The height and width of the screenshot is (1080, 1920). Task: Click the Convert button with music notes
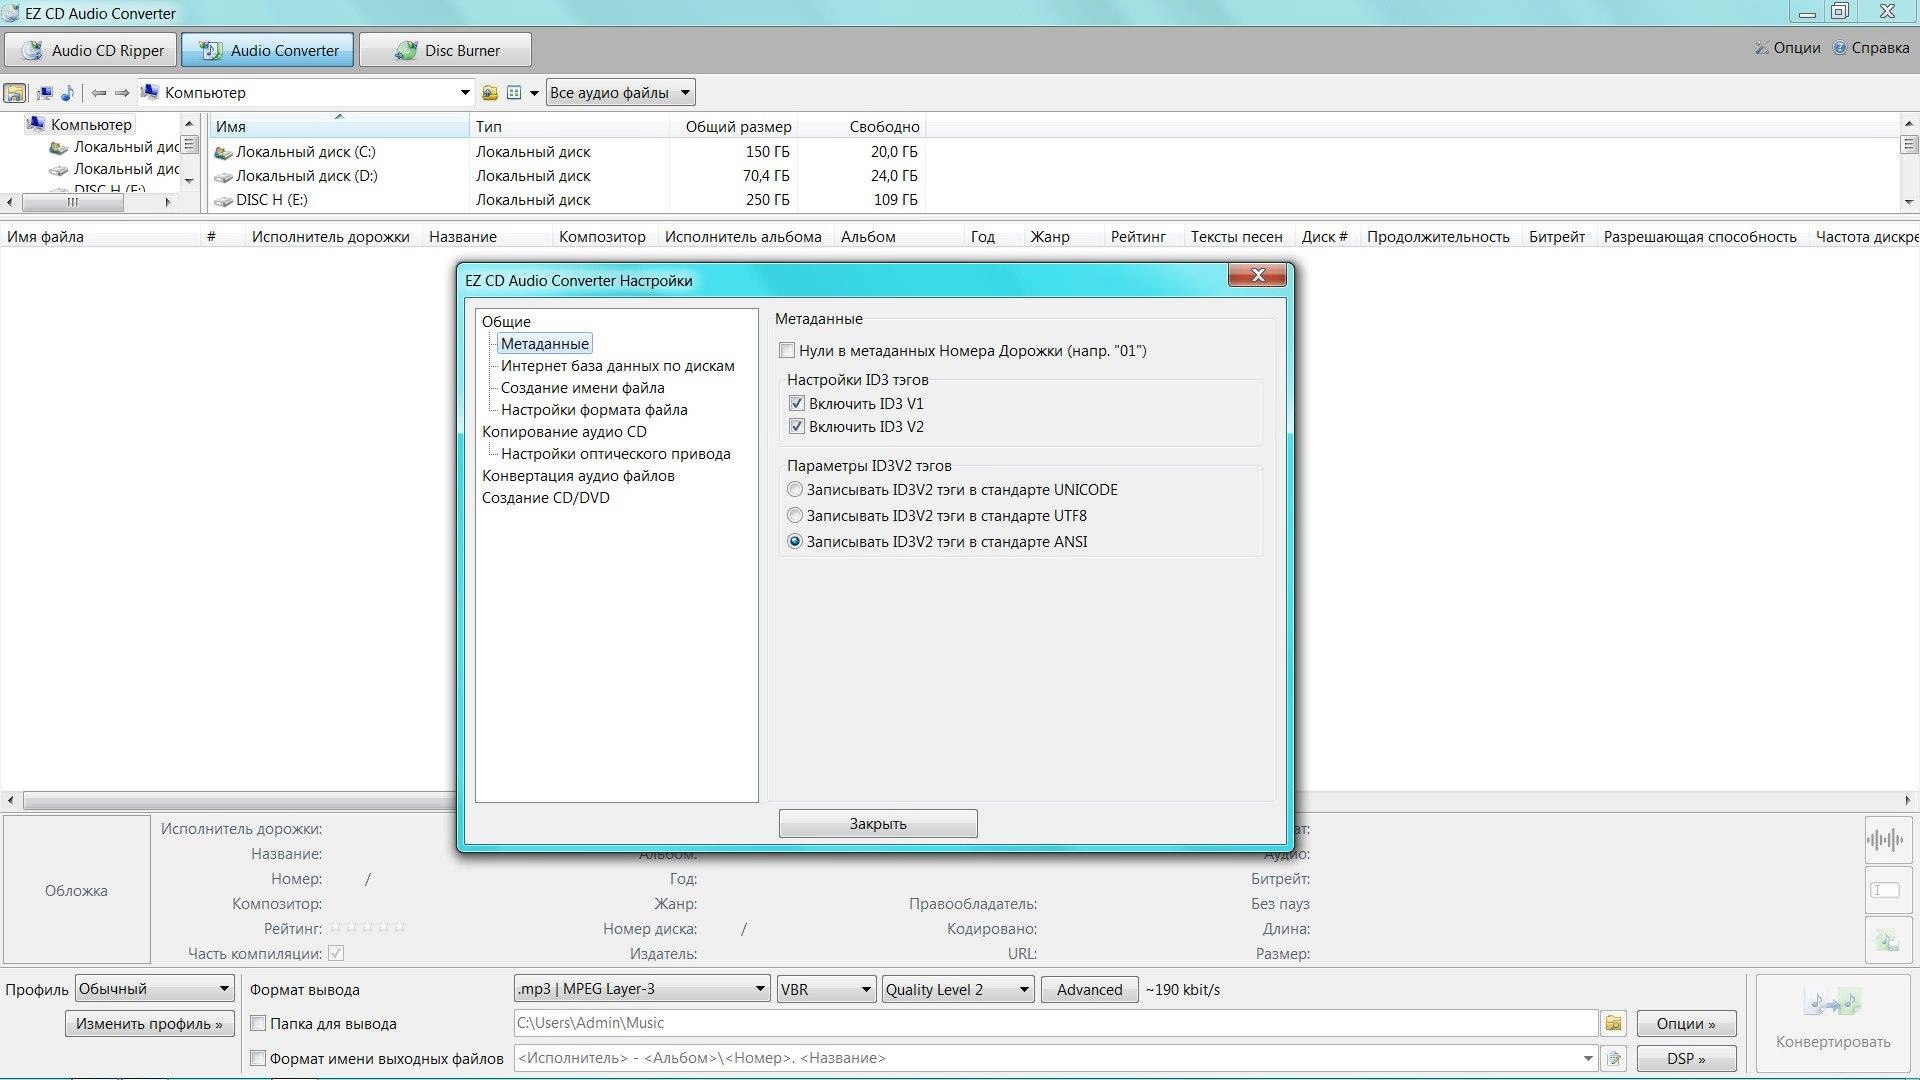[1833, 1022]
